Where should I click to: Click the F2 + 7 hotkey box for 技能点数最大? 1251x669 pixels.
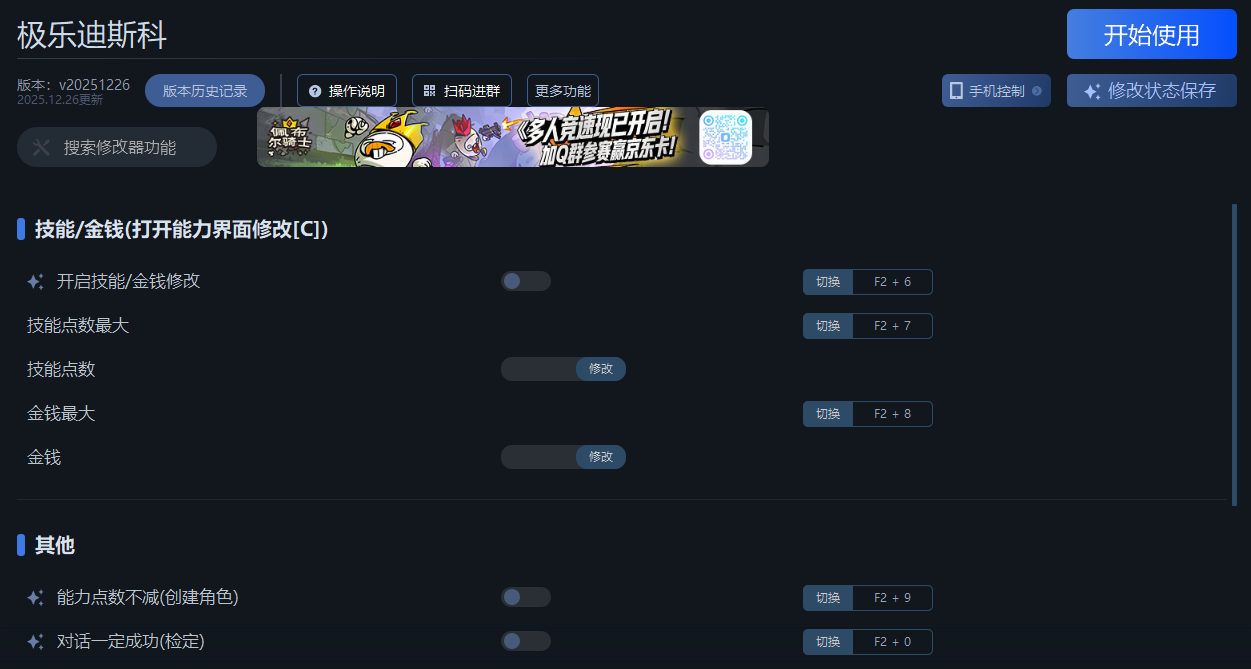point(892,326)
